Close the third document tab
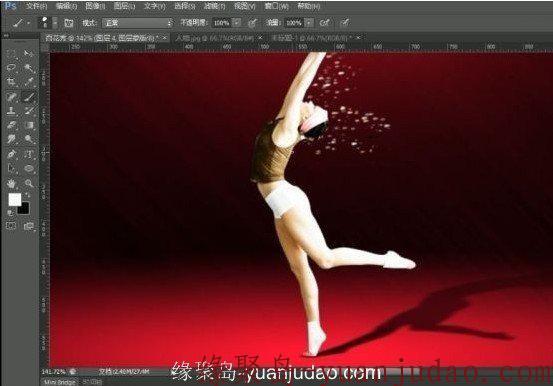Viewport: 553px width, 386px height. pyautogui.click(x=358, y=37)
